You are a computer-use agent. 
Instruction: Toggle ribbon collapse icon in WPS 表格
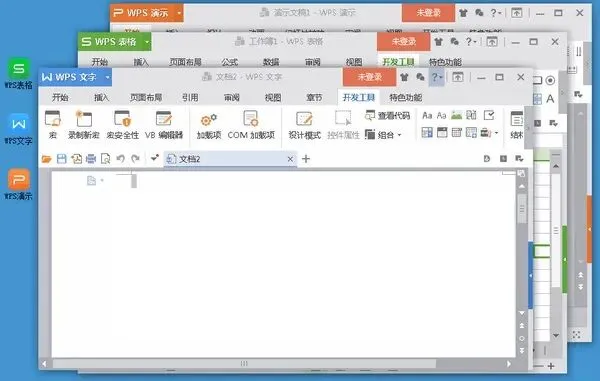492,42
